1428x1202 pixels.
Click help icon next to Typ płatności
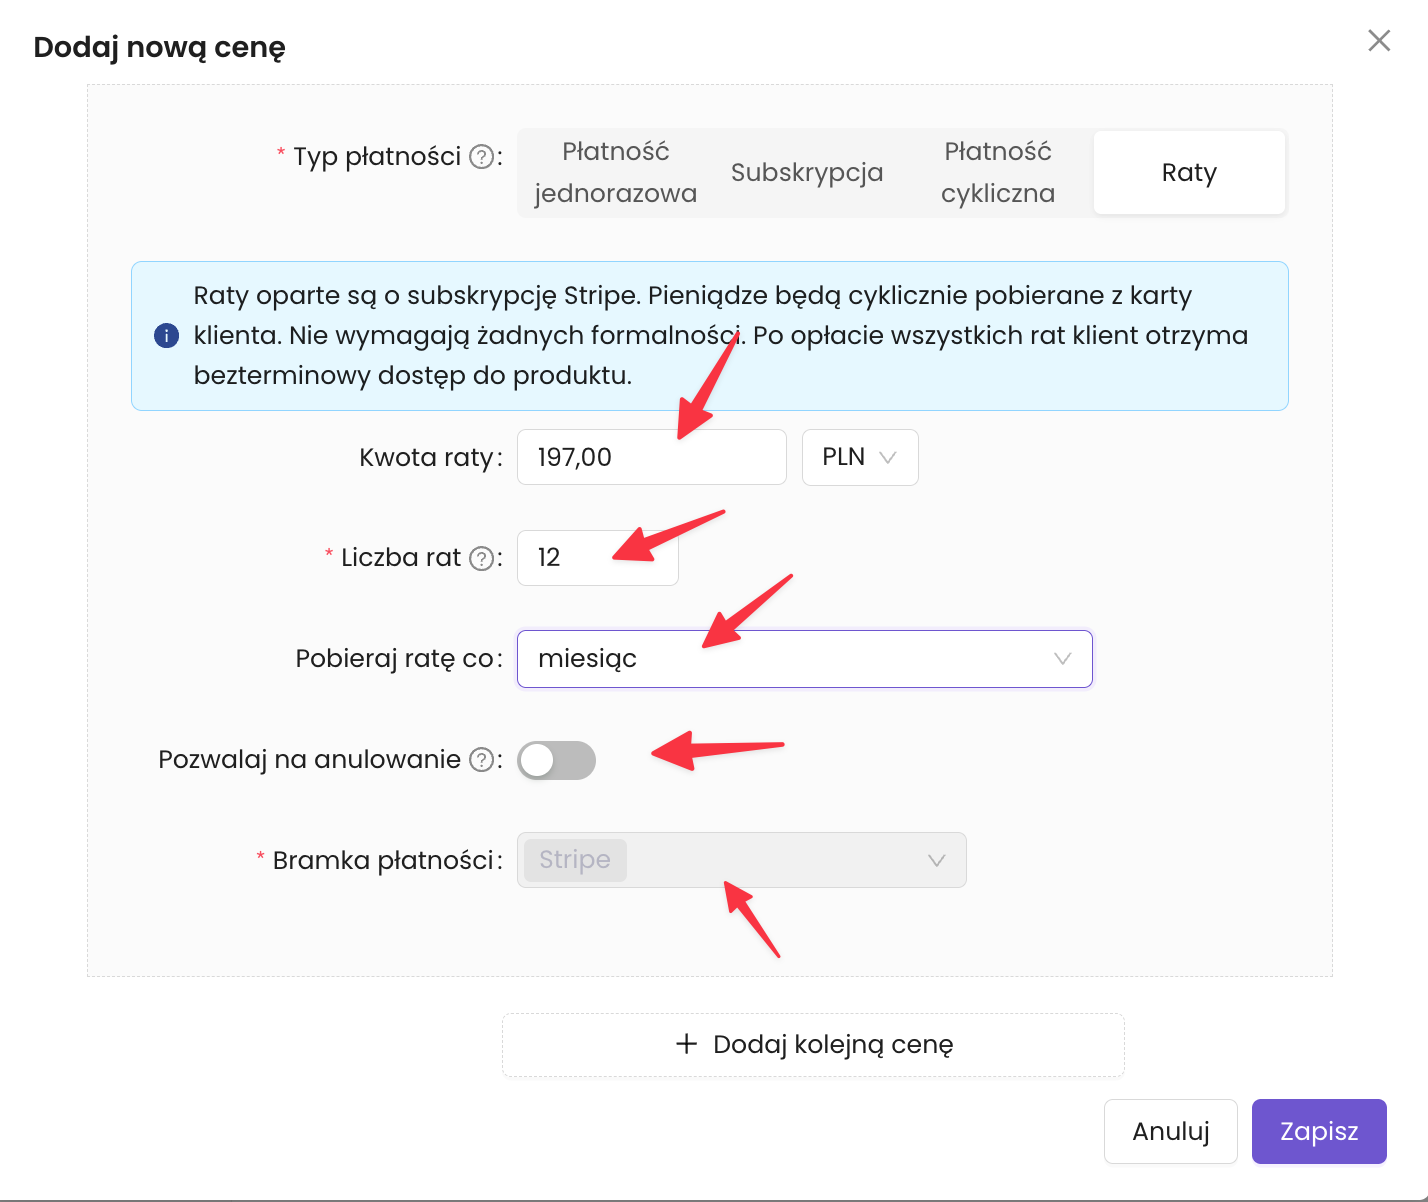[482, 157]
